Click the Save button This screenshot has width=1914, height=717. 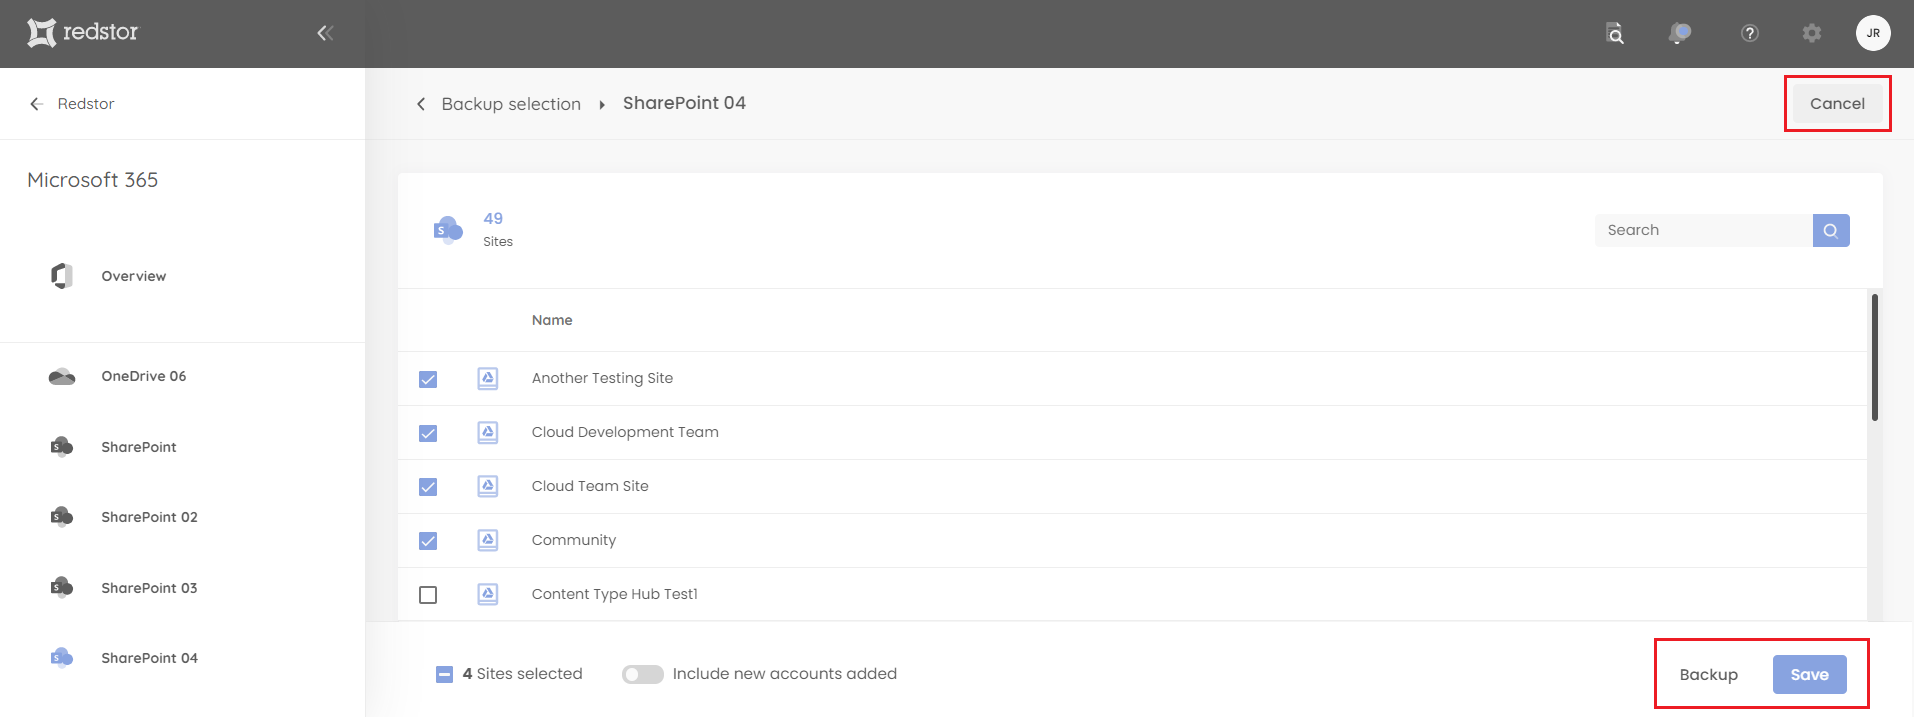tap(1809, 675)
